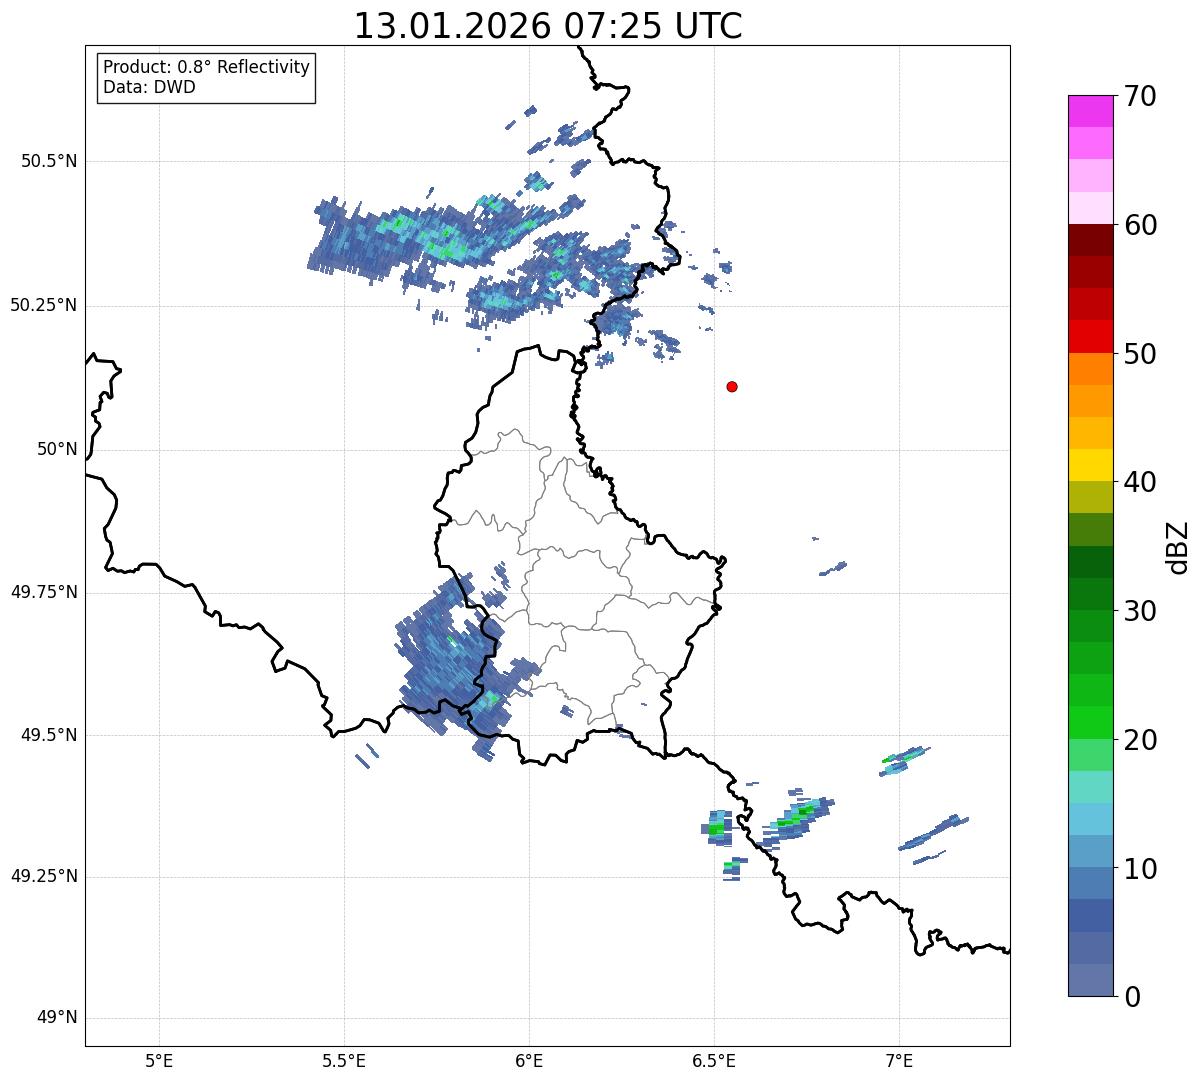Pick the olive-yellow swatch below 40 dBZ
The image size is (1202, 1081).
1090,497
